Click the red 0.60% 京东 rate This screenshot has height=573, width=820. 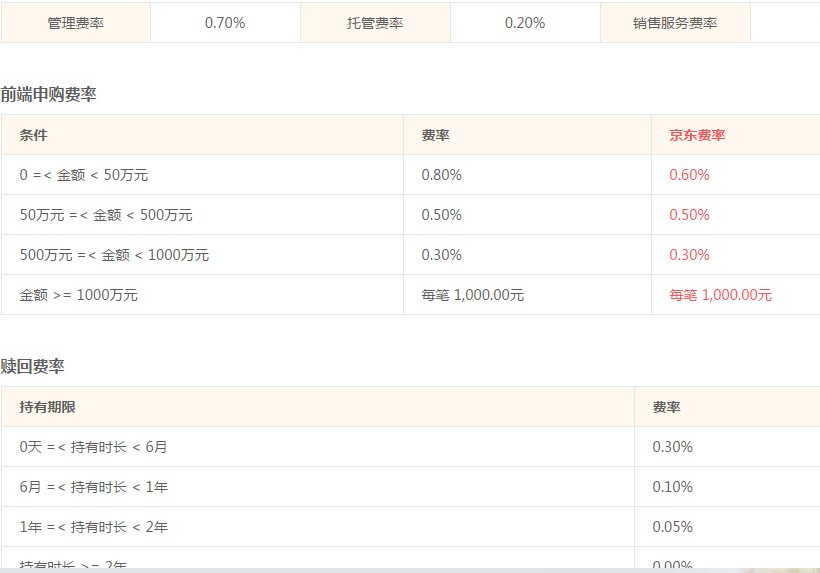[689, 175]
